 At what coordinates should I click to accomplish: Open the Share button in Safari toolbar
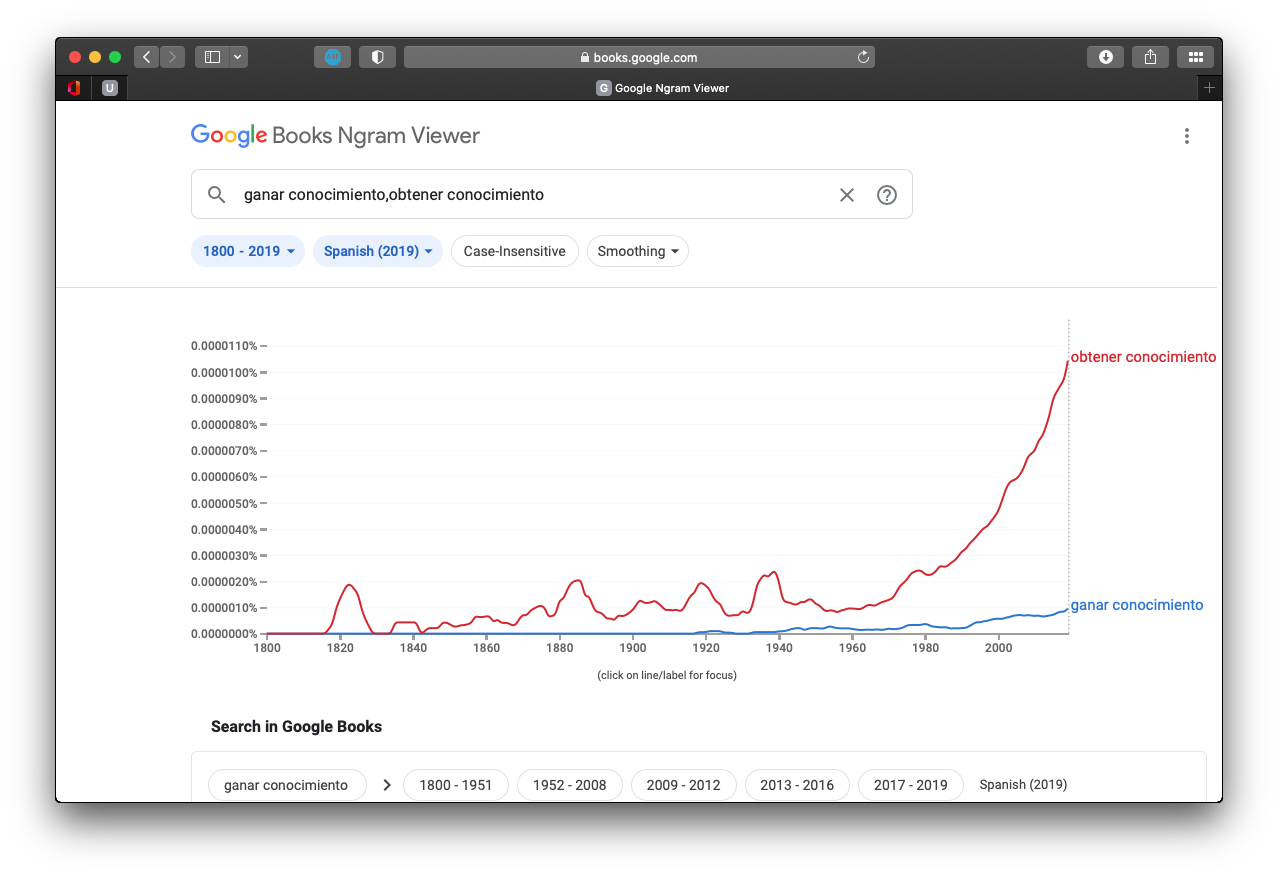point(1151,57)
